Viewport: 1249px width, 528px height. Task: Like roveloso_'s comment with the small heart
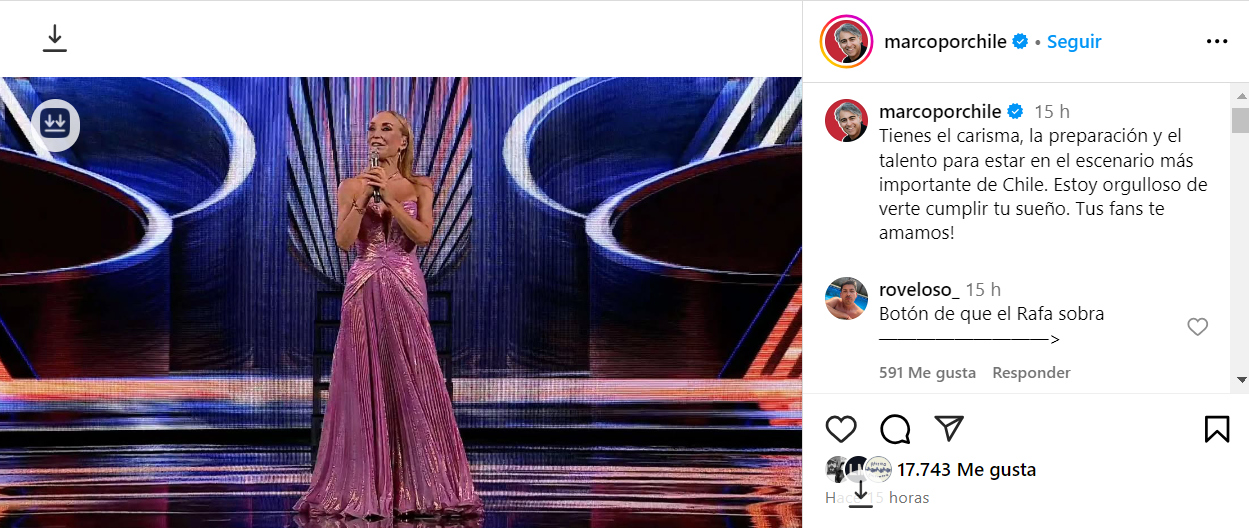coord(1197,327)
